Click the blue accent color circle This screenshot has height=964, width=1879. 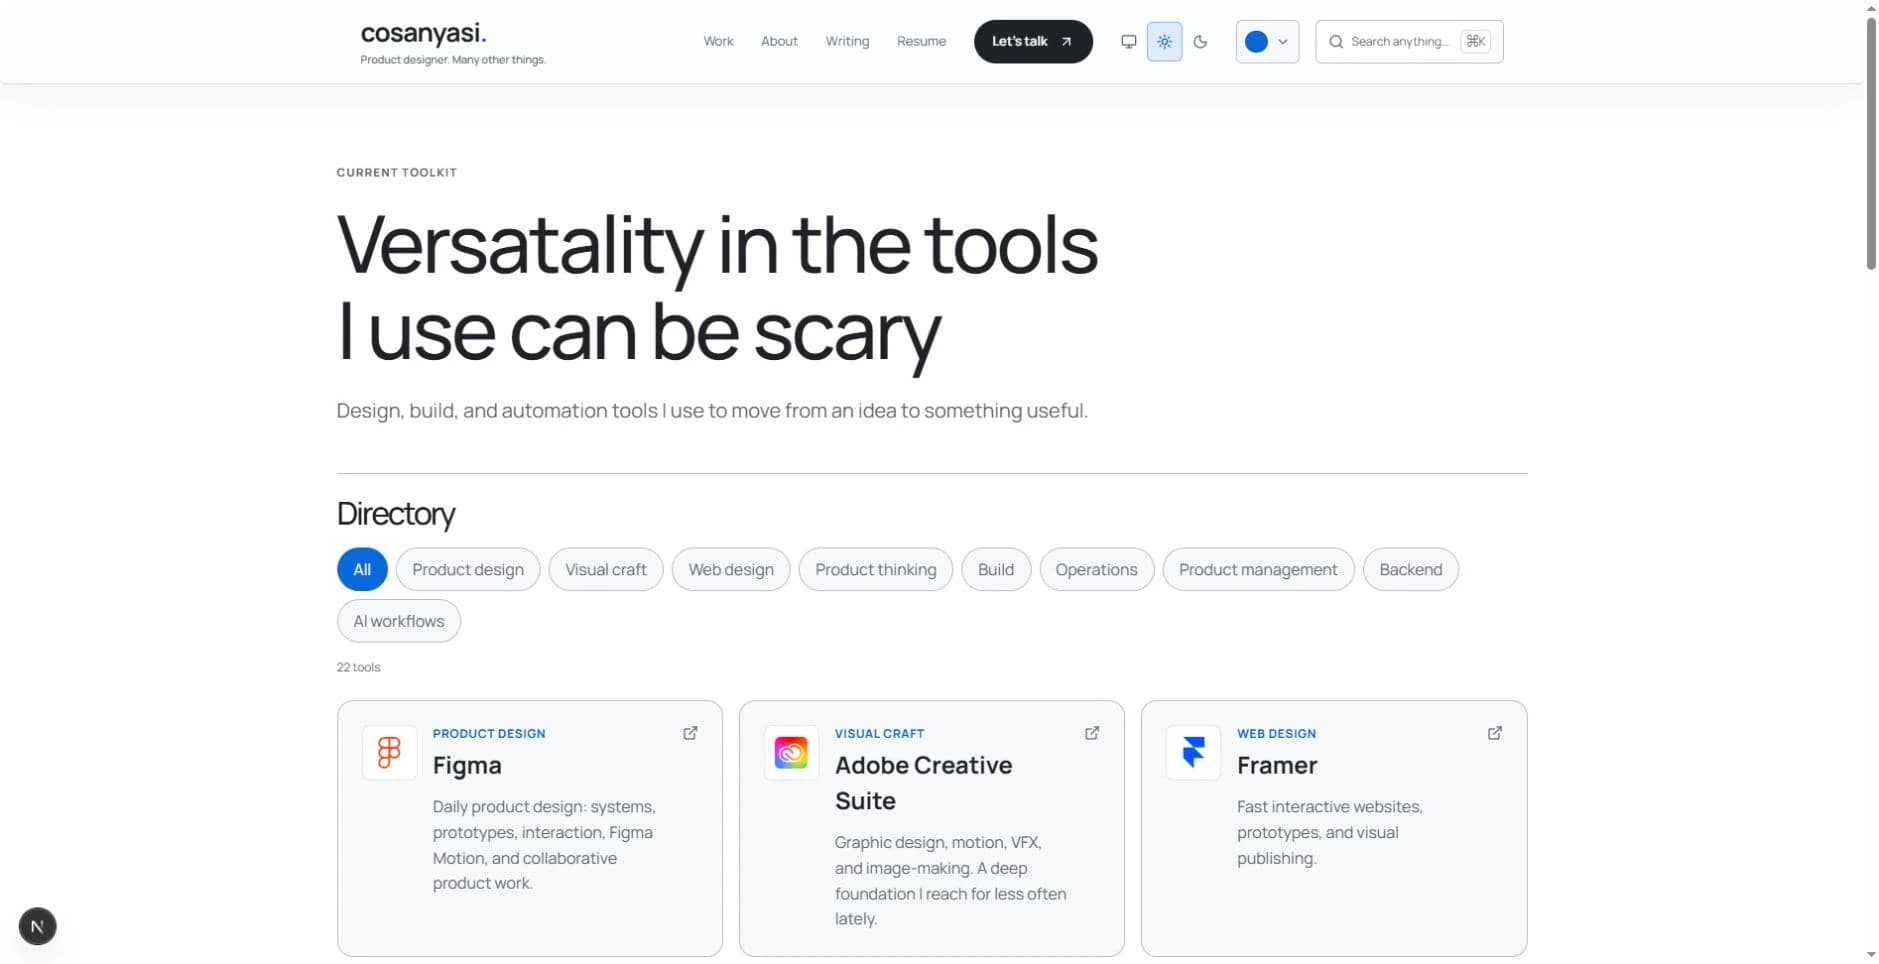1256,42
